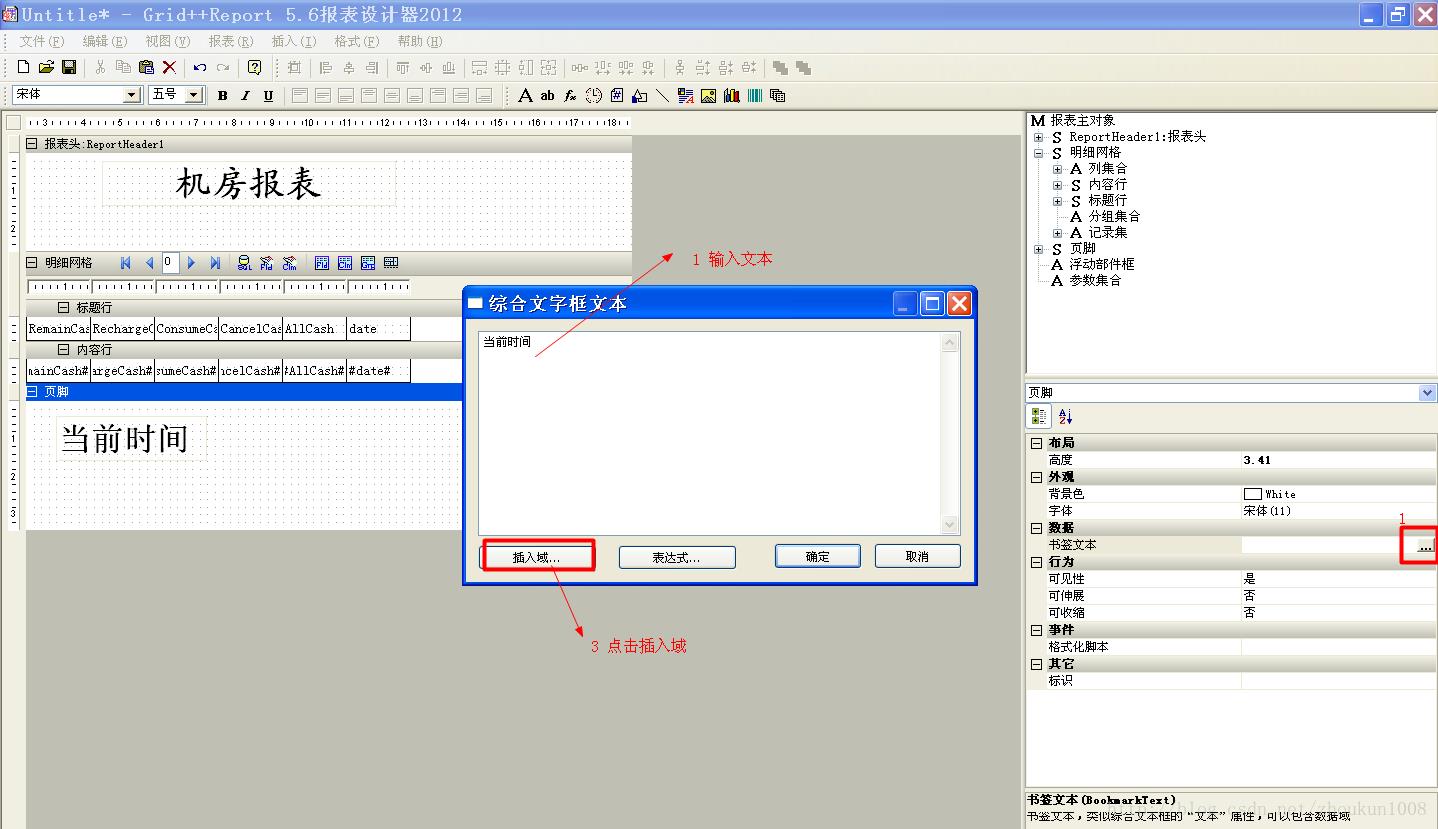Screen dimensions: 1438x829
Task: Open the 视图(V) menu
Action: [168, 41]
